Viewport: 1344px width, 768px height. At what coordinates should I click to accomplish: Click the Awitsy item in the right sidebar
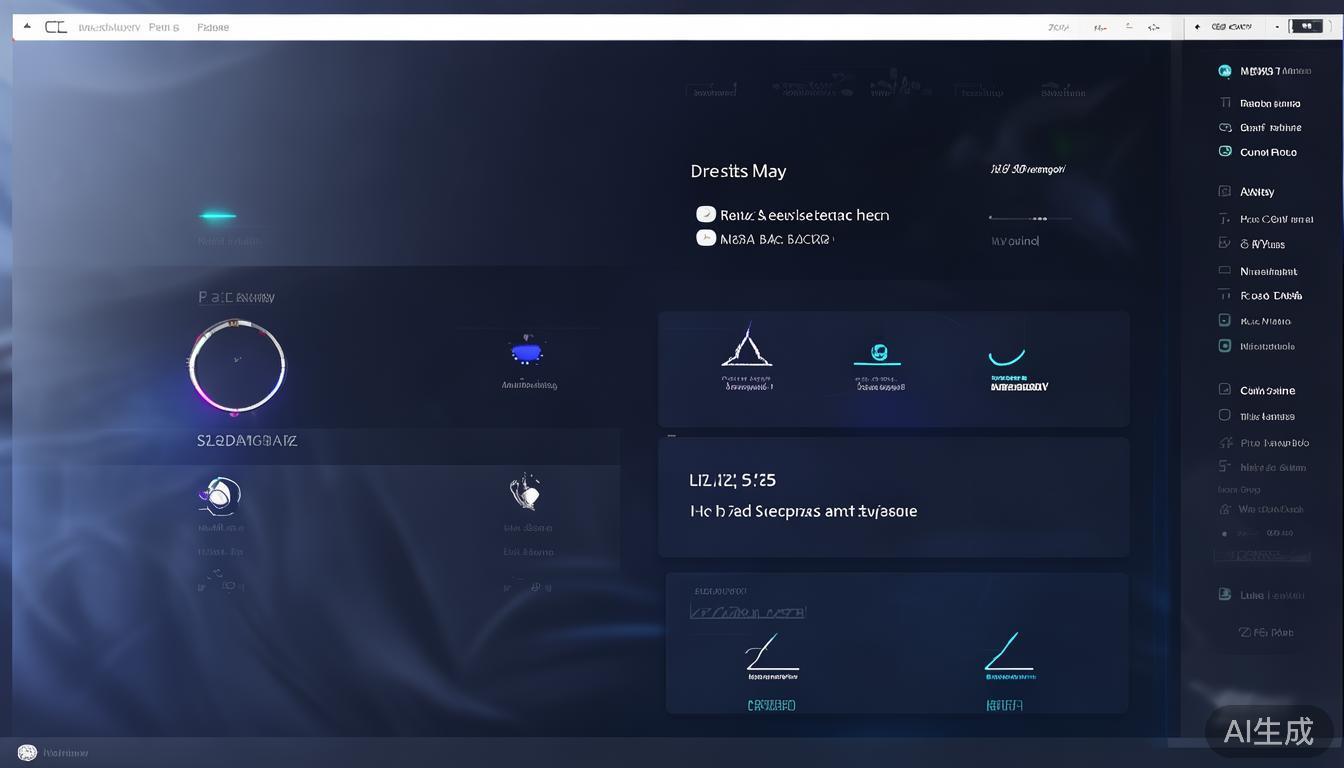(1257, 191)
